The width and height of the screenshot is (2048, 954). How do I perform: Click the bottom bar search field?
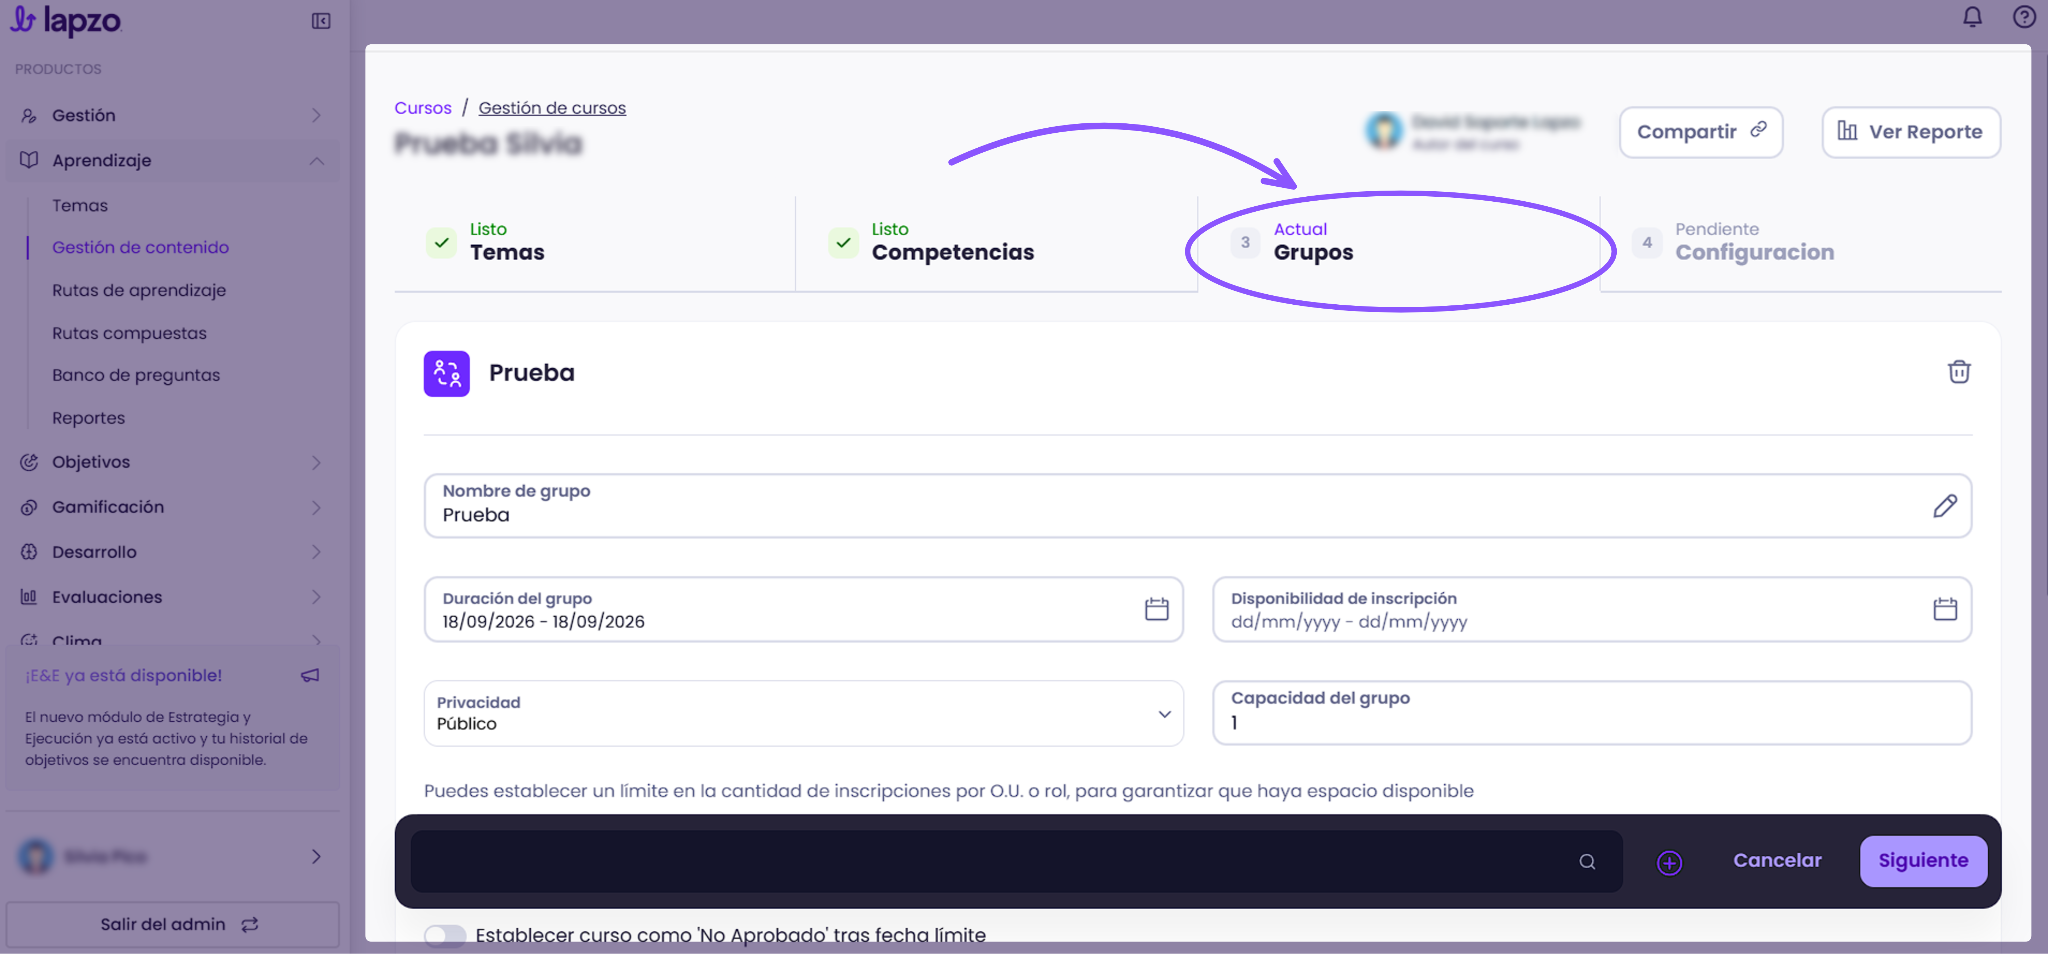point(1016,862)
